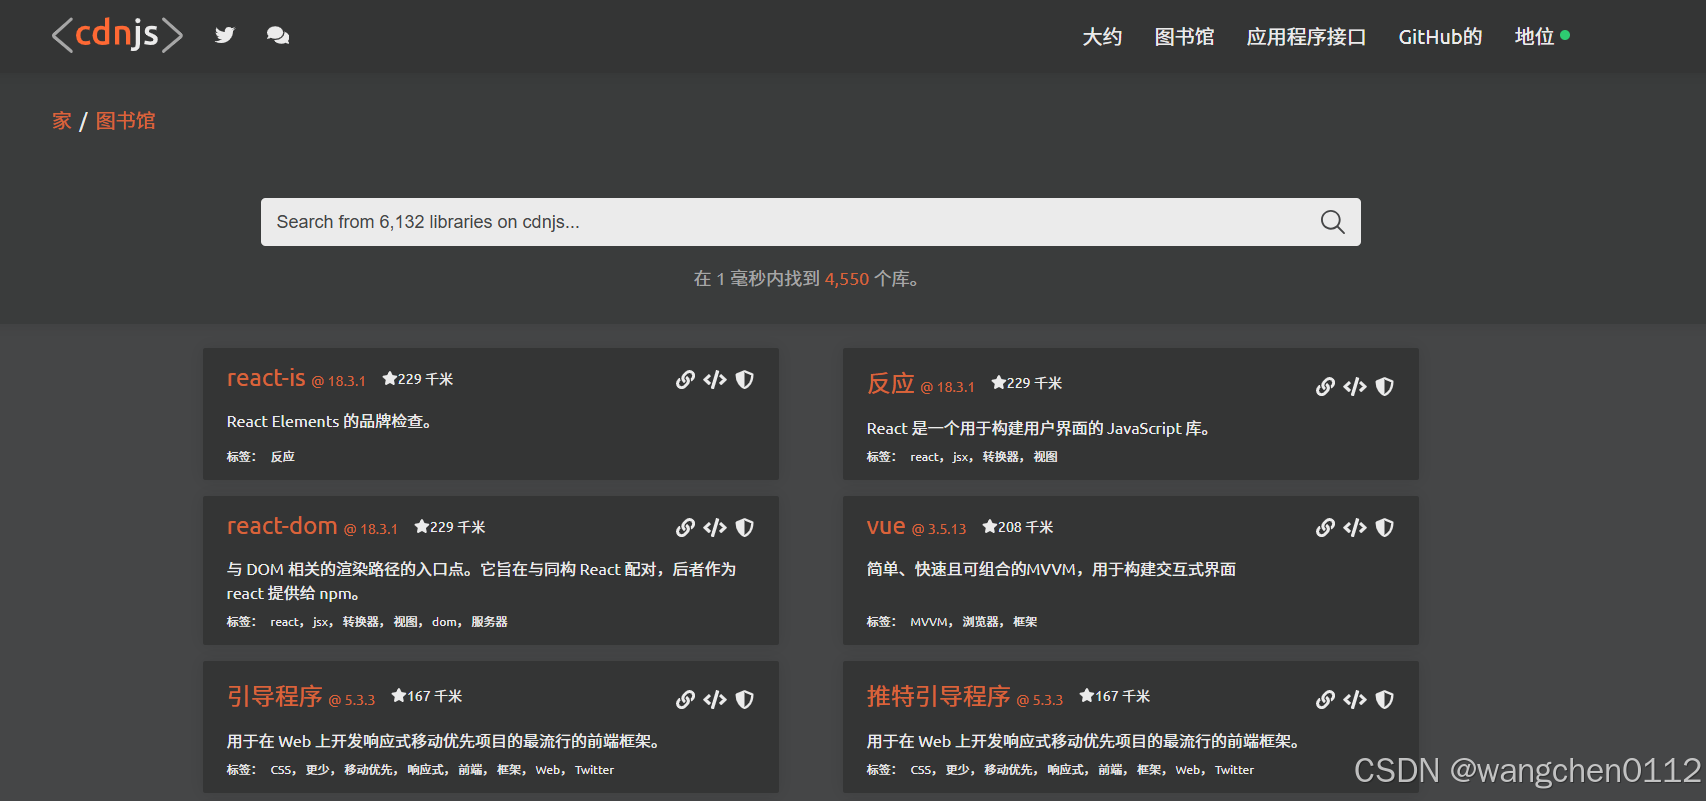Image resolution: width=1706 pixels, height=801 pixels.
Task: Click the 浏览器 tag on vue card
Action: (981, 622)
